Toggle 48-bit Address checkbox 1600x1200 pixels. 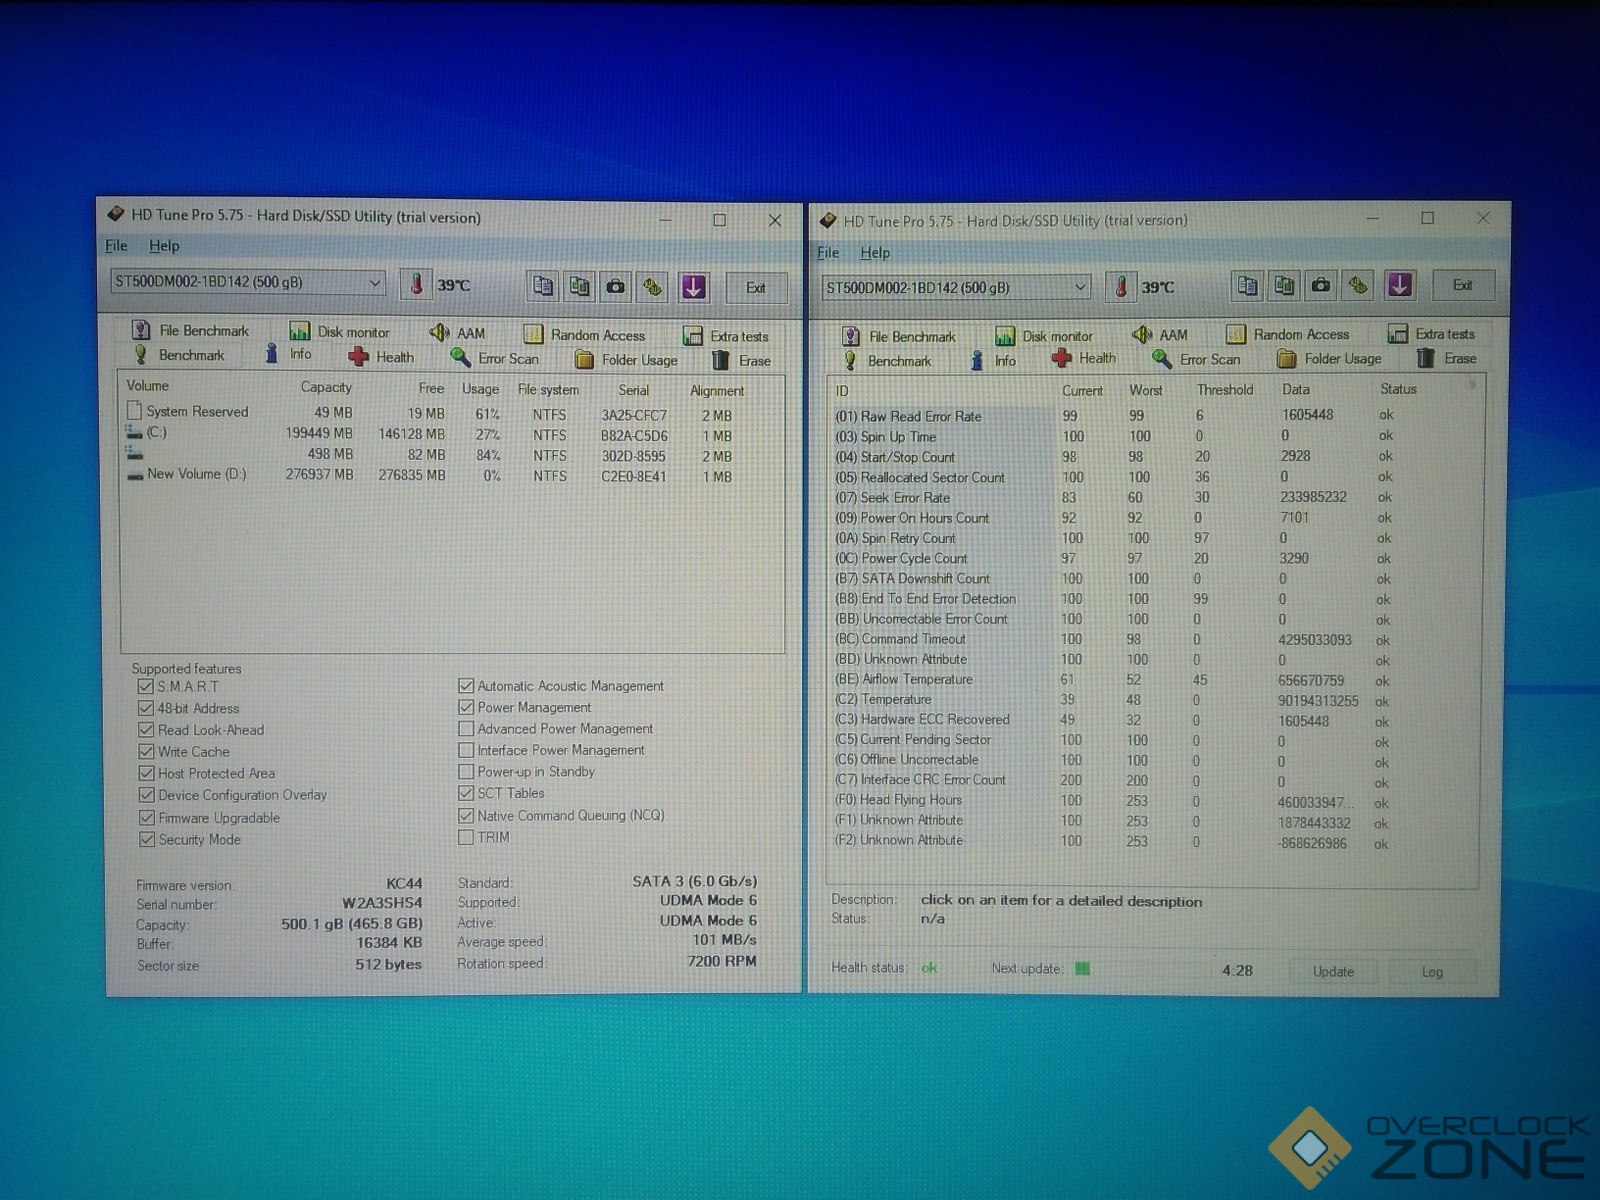[146, 708]
